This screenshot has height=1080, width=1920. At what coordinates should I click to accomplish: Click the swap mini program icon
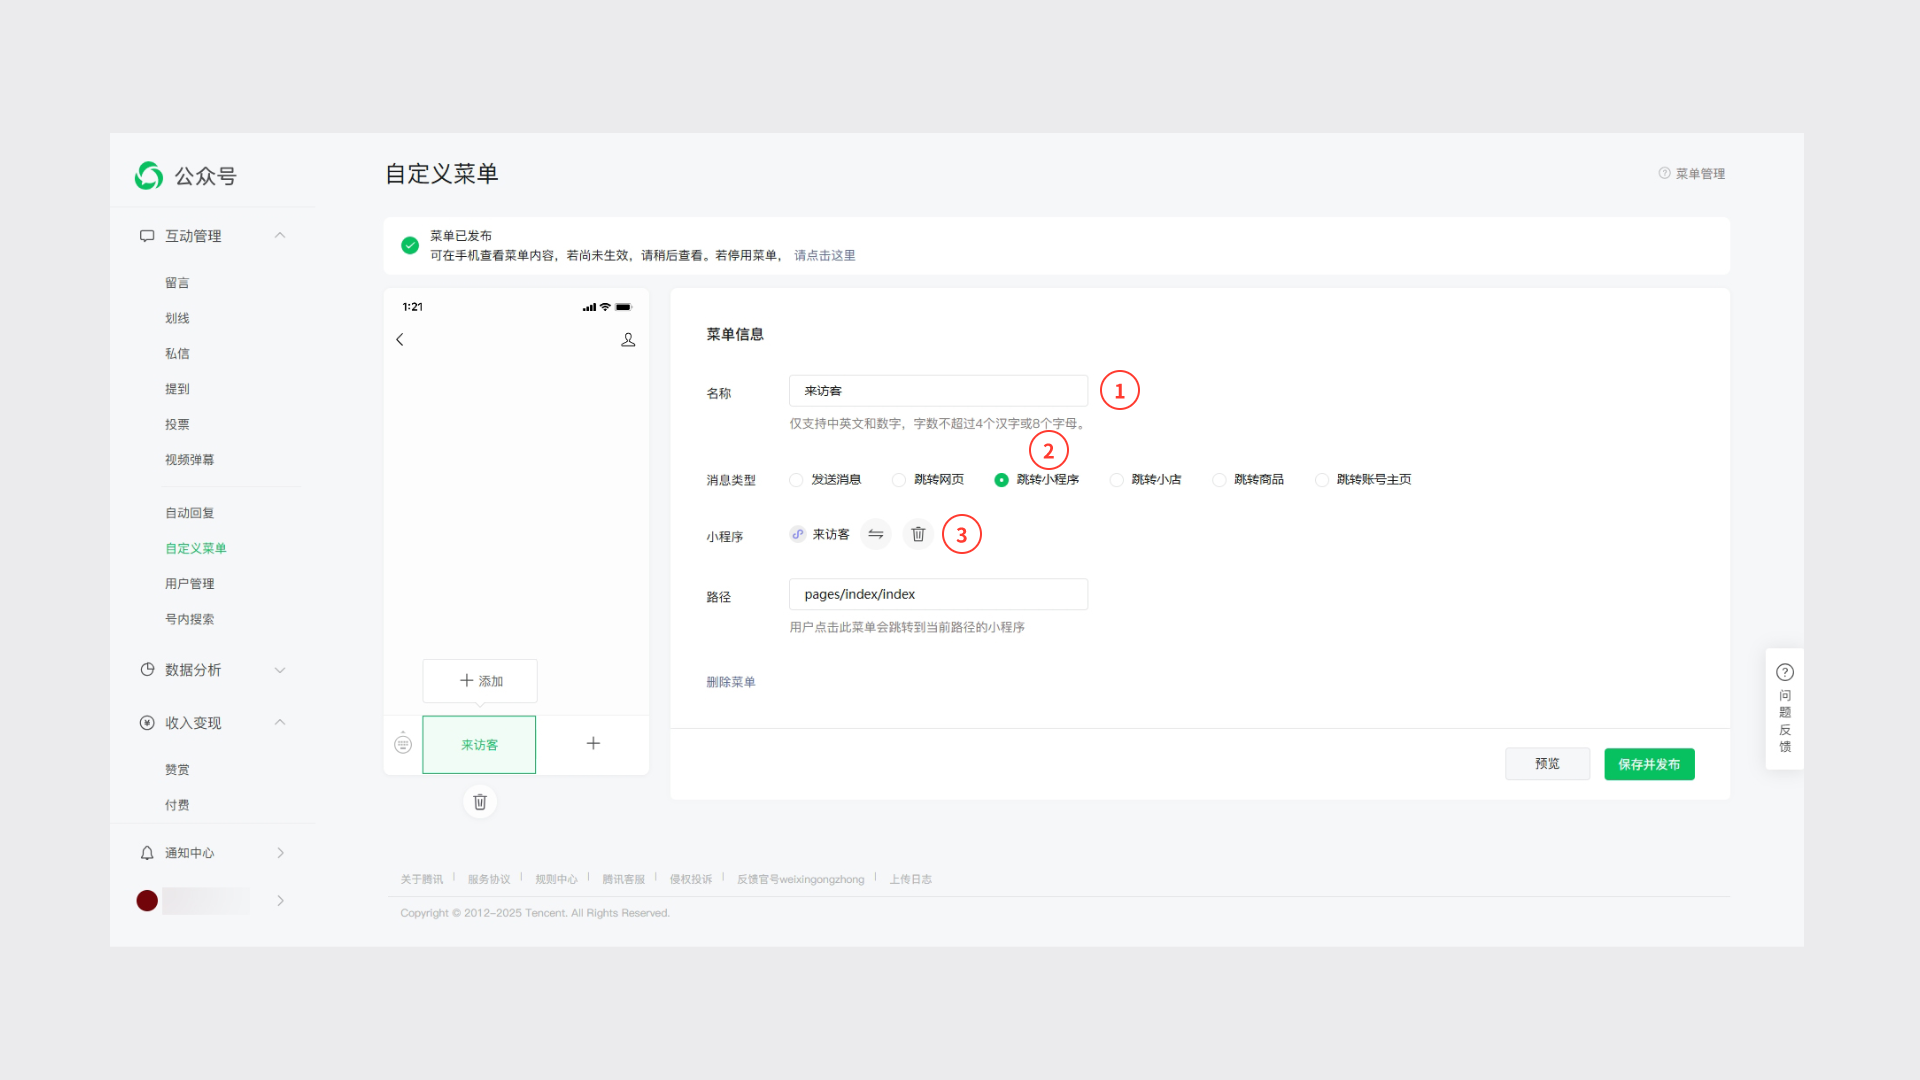(875, 534)
